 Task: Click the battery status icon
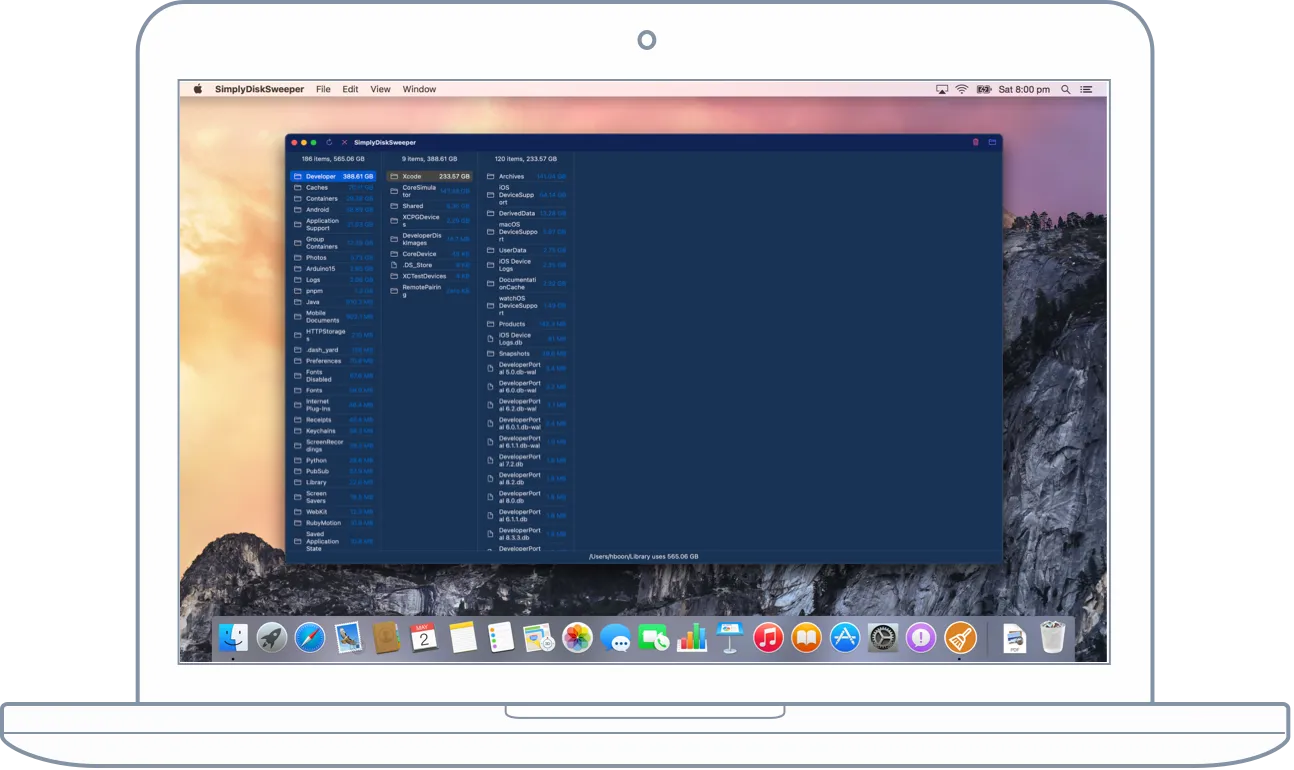(x=983, y=89)
